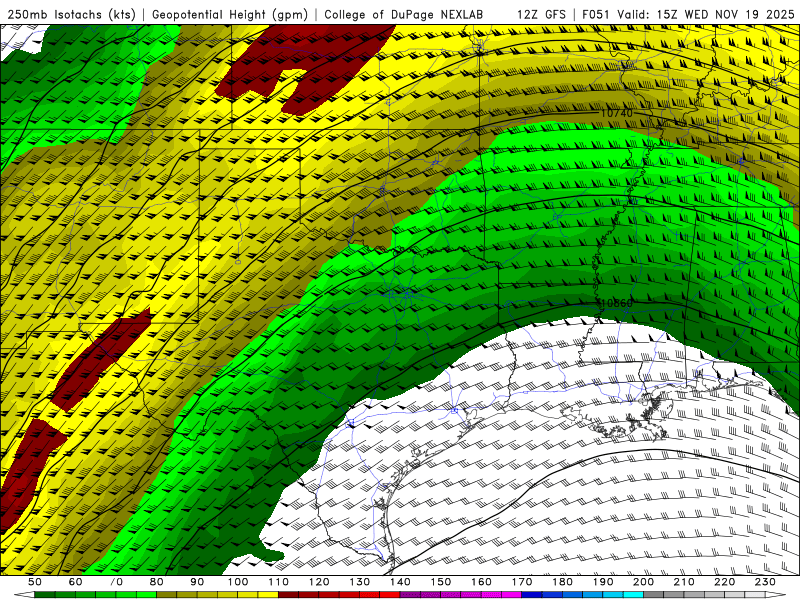Click the 'F051' forecast hour text
The height and width of the screenshot is (600, 800).
pos(597,14)
